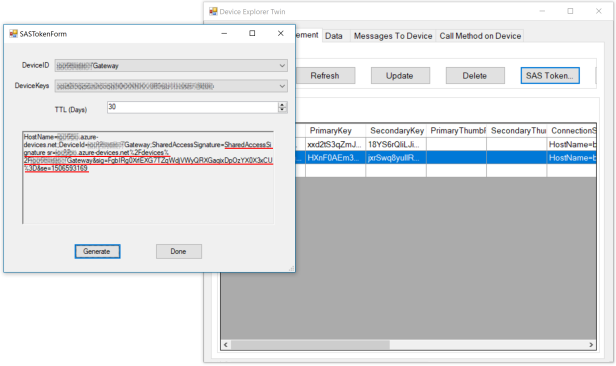Viewport: 616px width, 366px height.
Task: Click the PrimaryThumbprint column header
Action: pos(456,130)
